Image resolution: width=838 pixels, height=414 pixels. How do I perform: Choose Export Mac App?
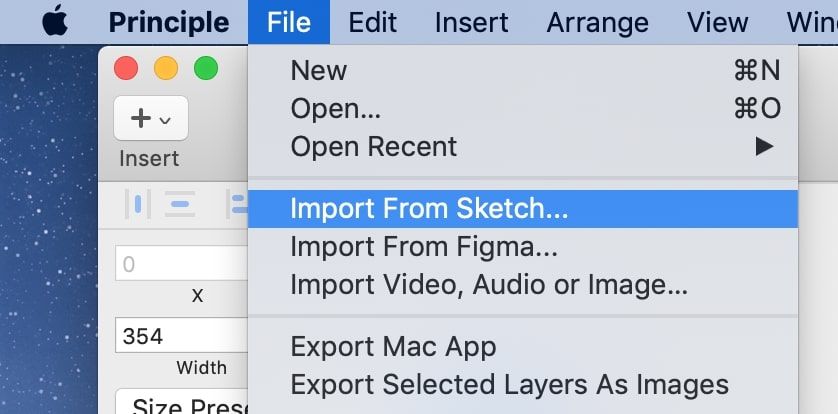(392, 347)
